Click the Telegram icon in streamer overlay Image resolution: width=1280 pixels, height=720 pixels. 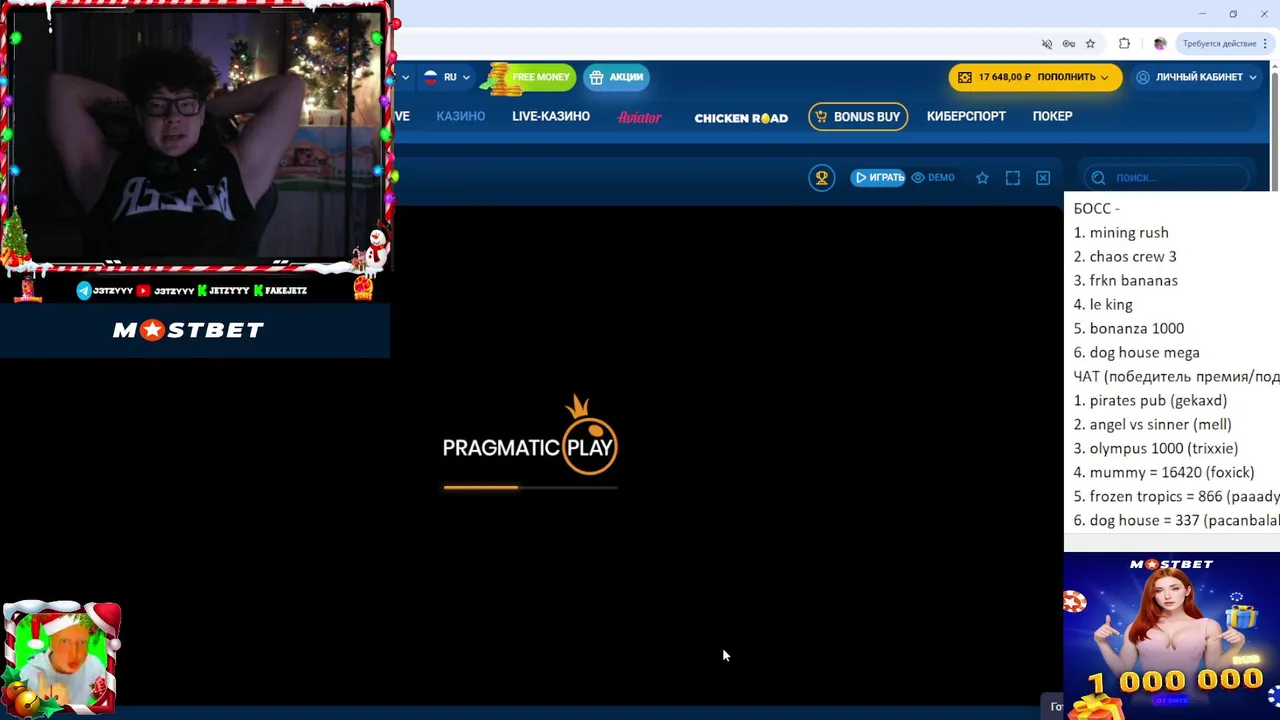click(x=84, y=291)
